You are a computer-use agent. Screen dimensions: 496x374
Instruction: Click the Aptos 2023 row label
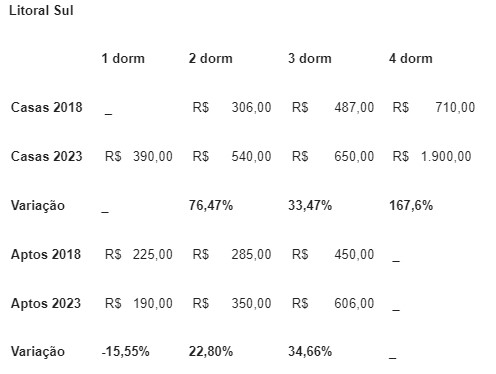[46, 303]
